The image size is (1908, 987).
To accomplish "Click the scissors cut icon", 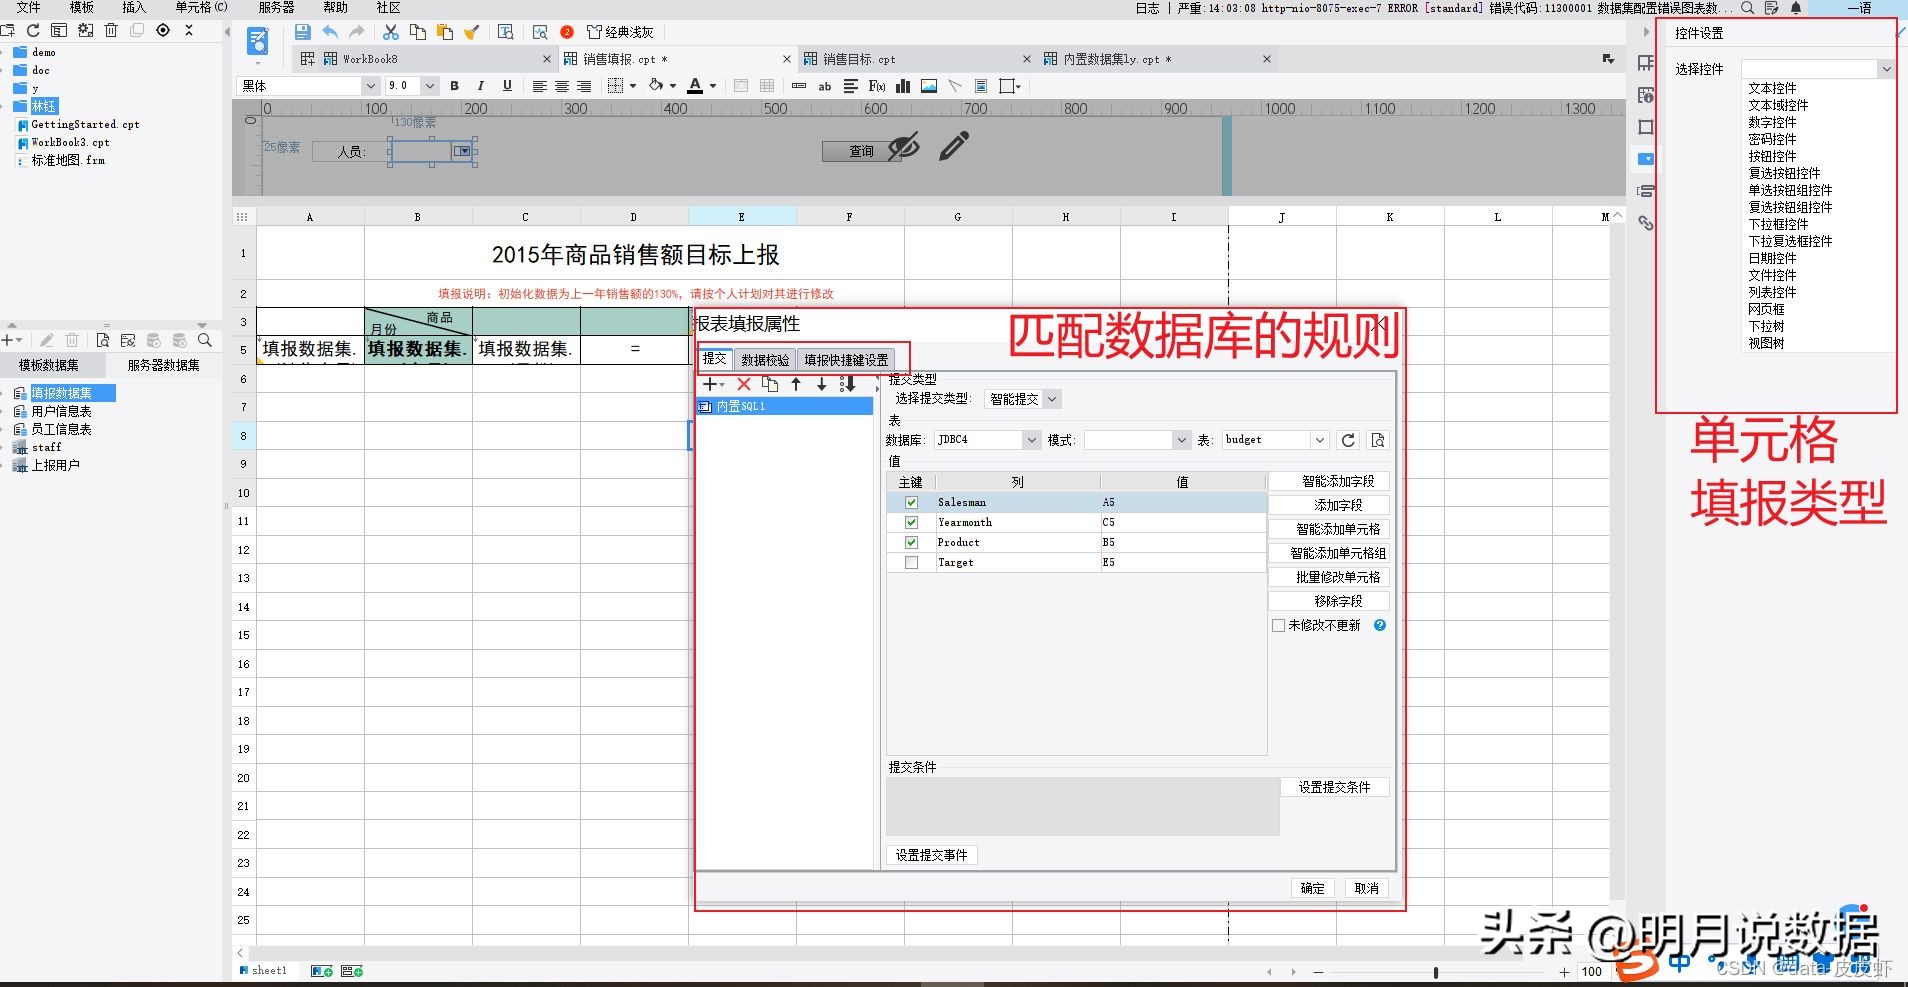I will coord(391,32).
